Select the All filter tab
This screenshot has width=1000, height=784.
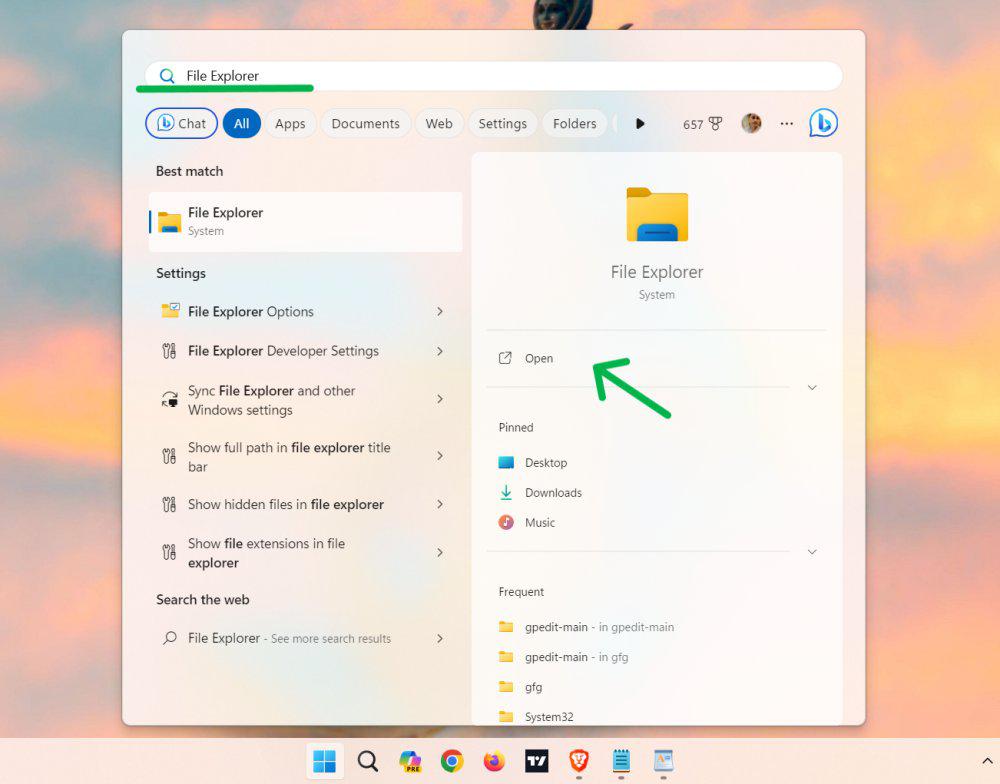[x=242, y=123]
